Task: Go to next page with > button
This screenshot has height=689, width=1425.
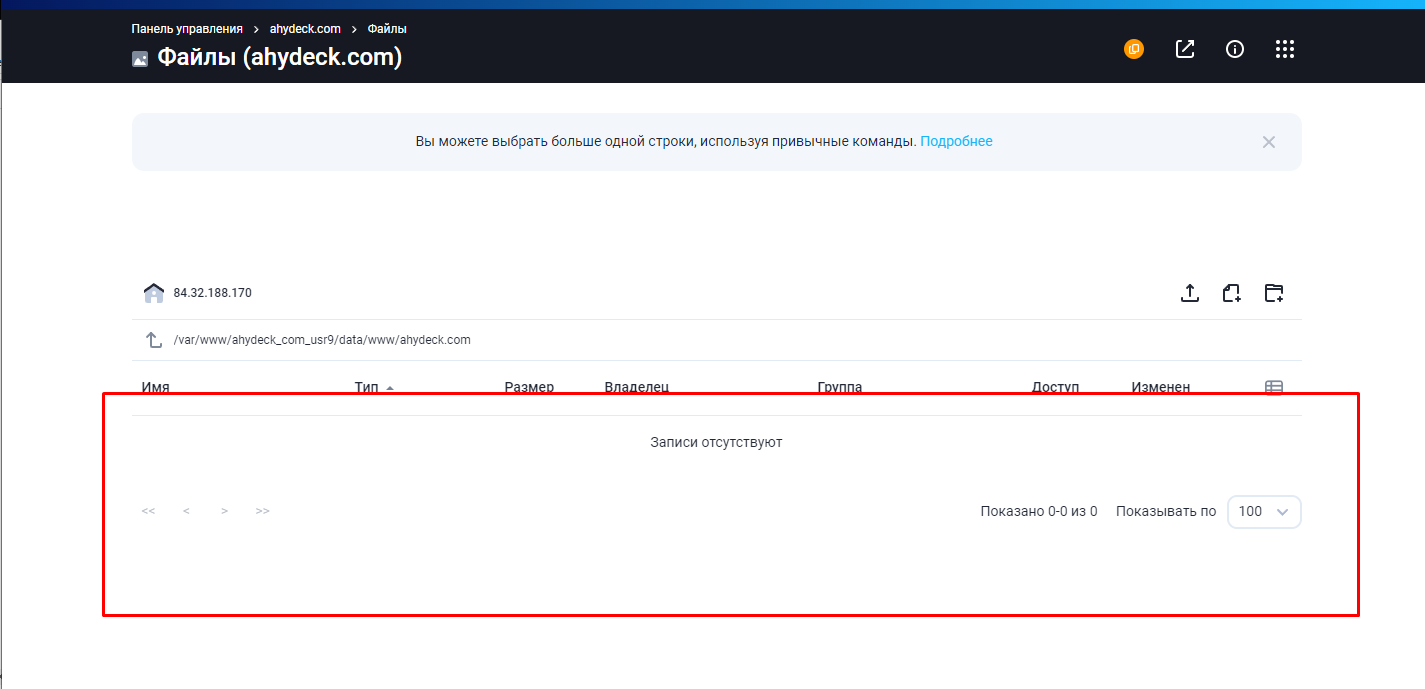Action: 225,511
